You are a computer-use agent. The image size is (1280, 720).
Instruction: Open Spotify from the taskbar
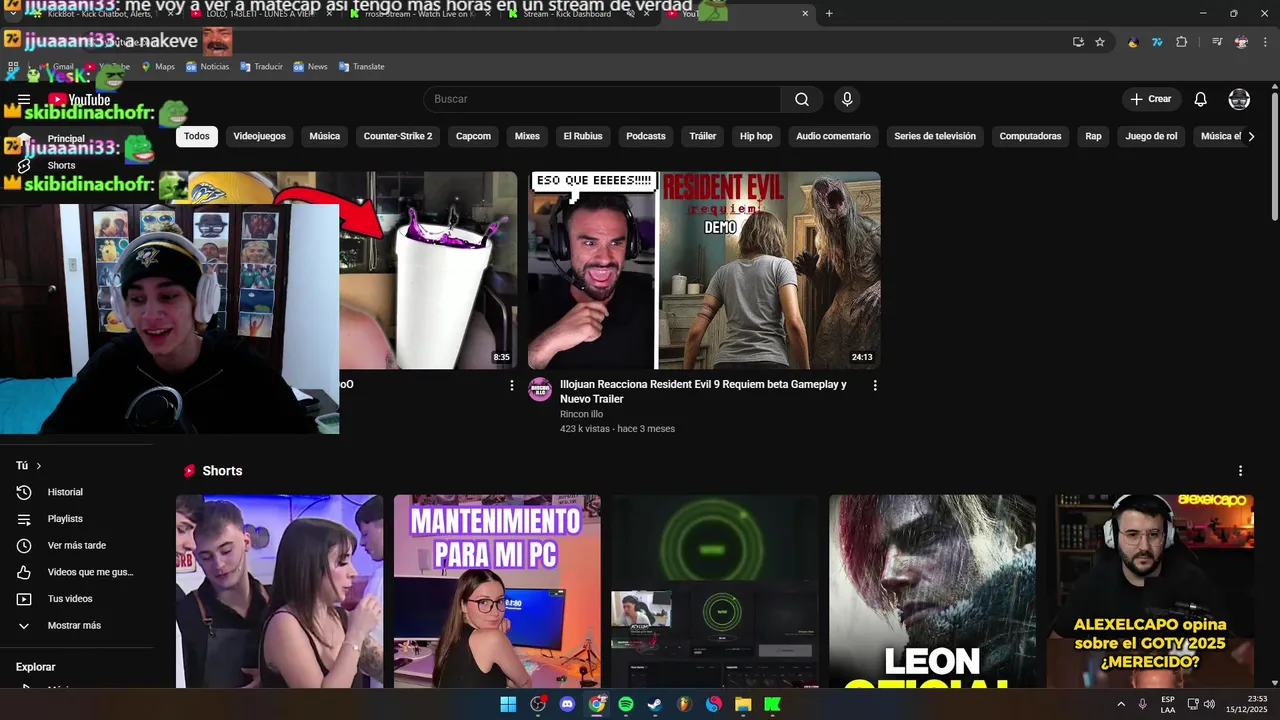[626, 704]
